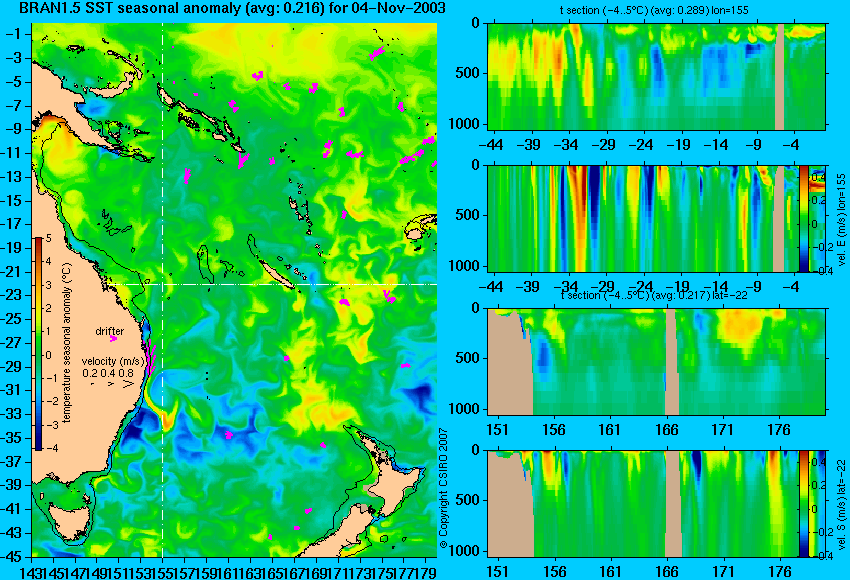
Task: Click the horizontal dashed white line at latitude -22
Action: point(273,284)
